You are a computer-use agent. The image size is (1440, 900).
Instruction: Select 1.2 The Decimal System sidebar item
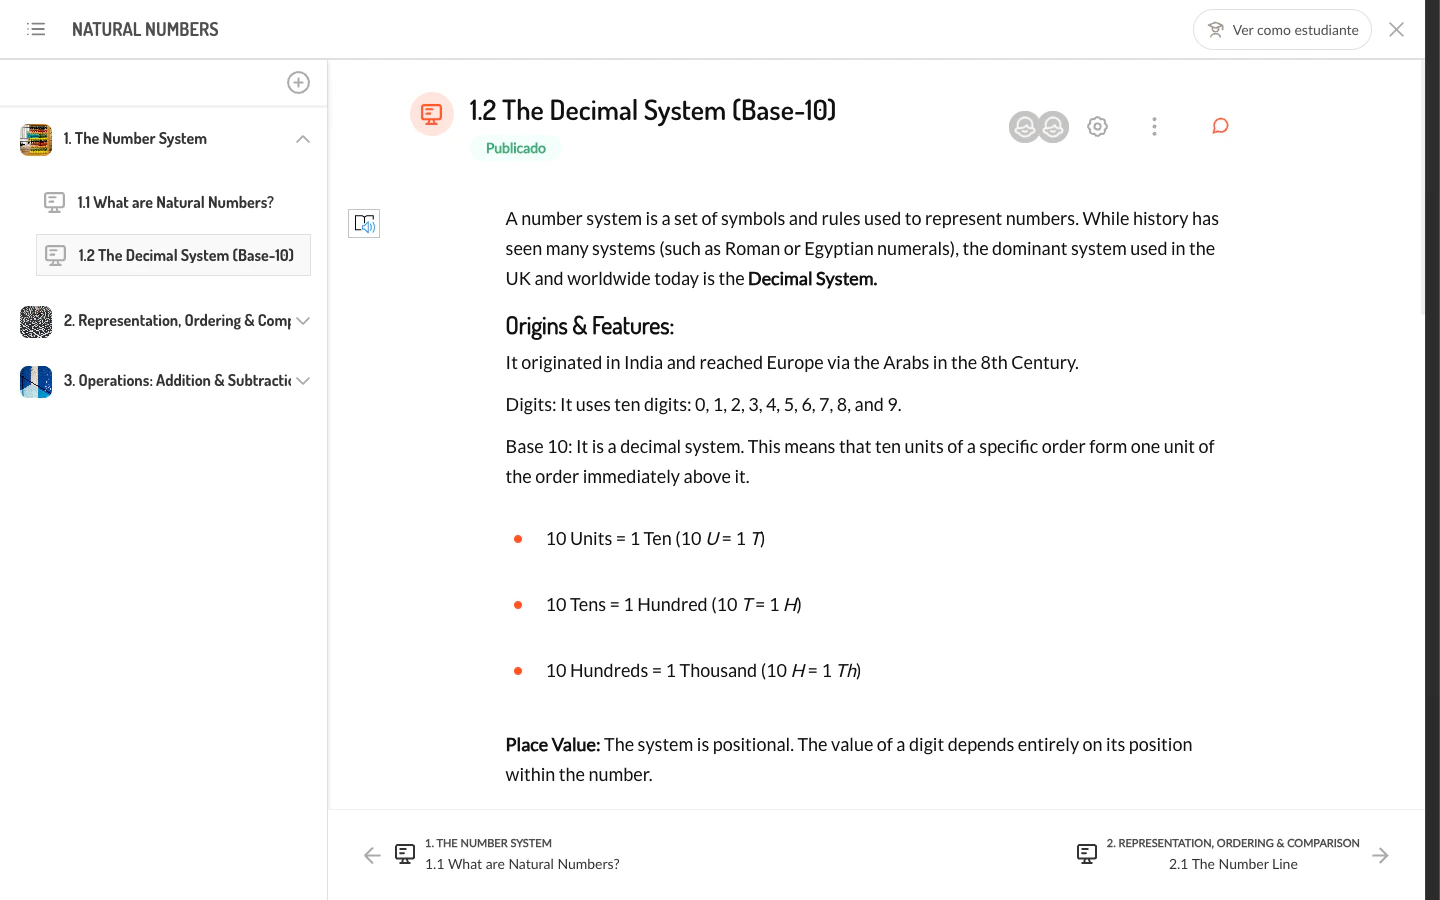coord(173,255)
